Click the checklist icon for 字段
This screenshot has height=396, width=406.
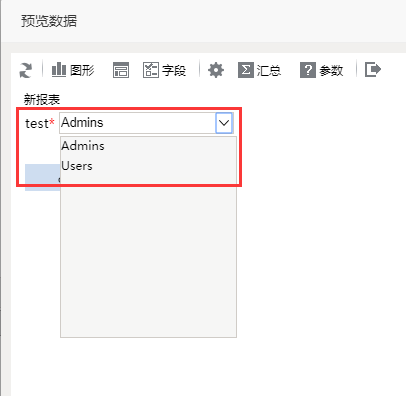(x=151, y=70)
